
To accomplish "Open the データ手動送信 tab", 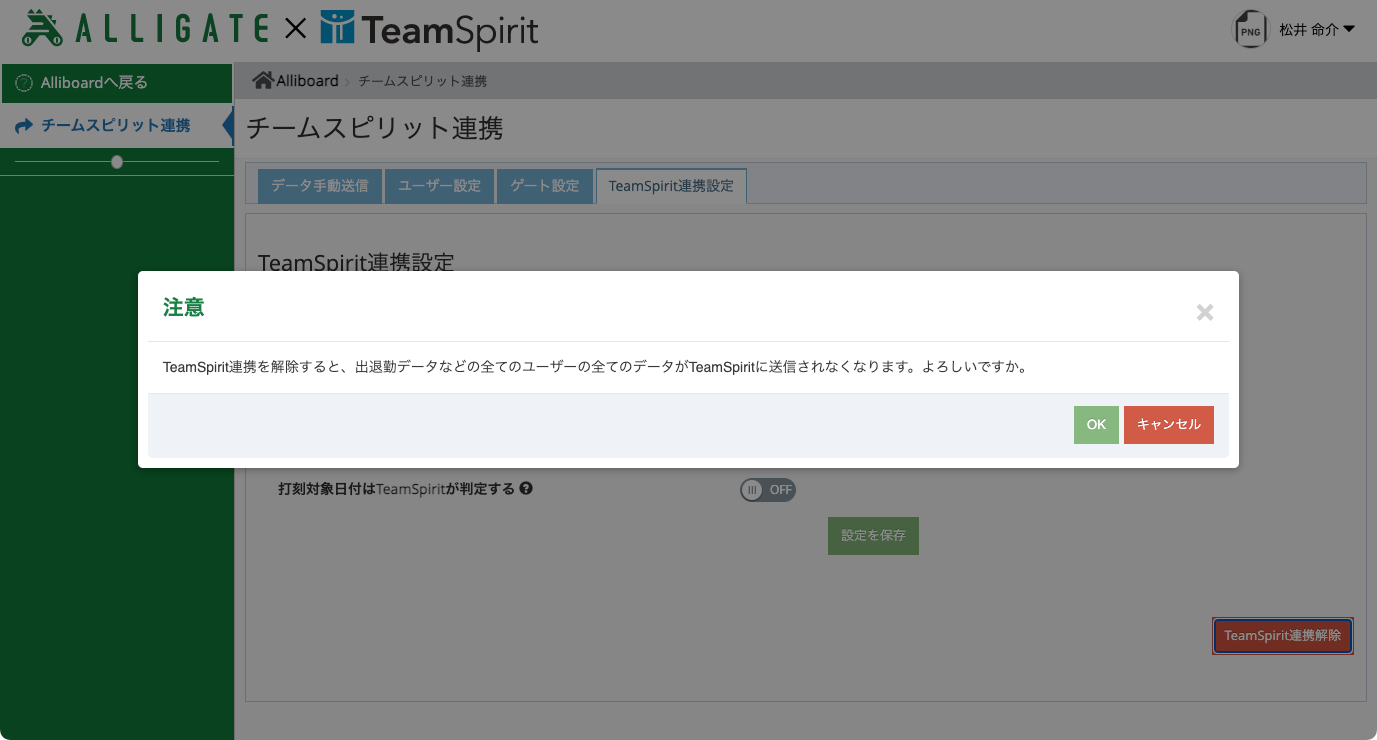I will click(x=320, y=186).
